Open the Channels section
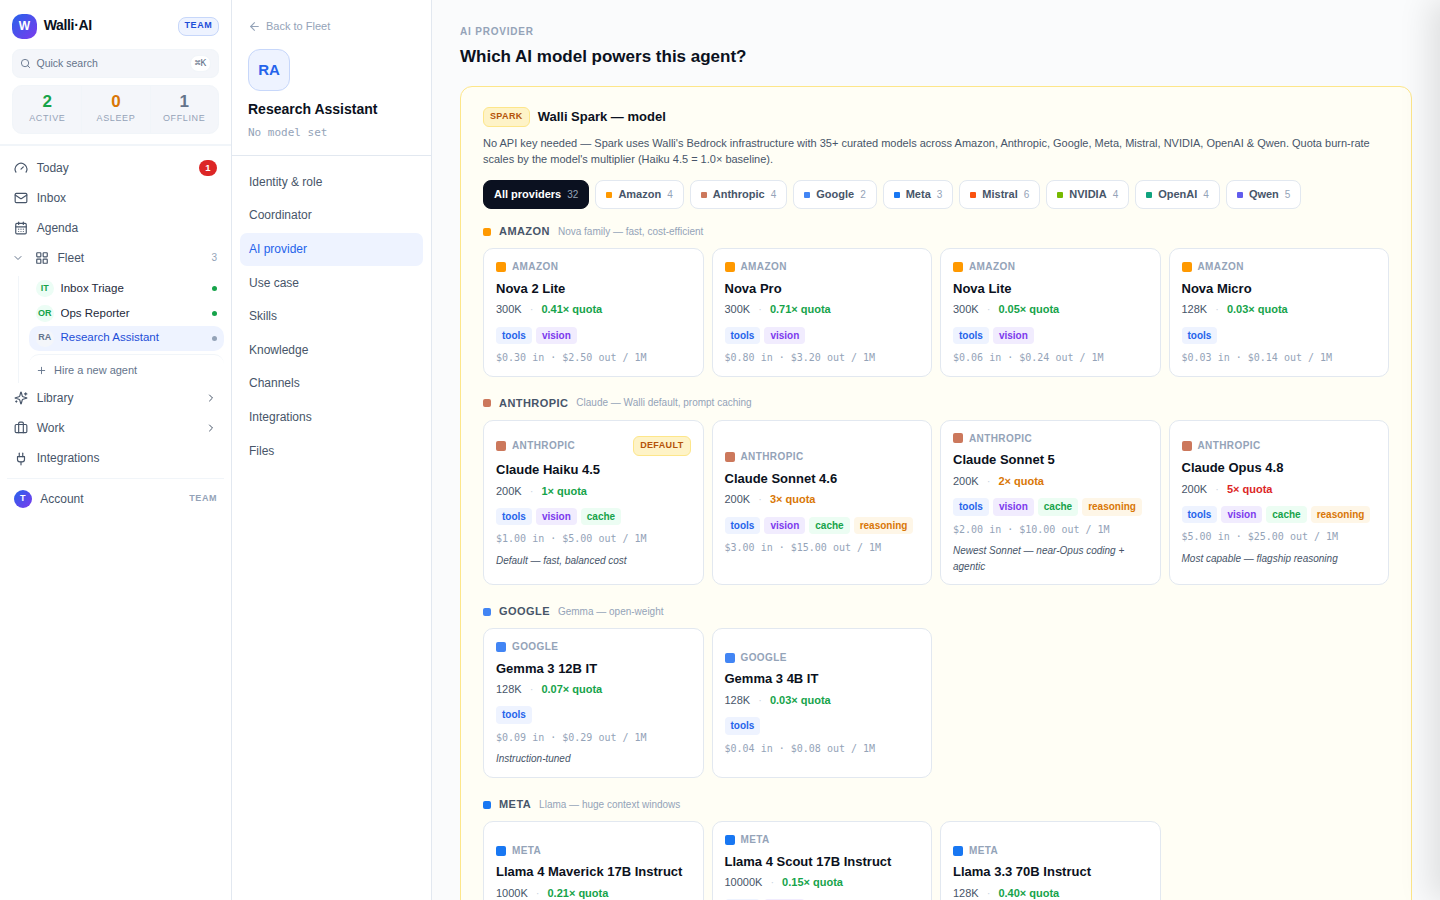 (x=331, y=383)
